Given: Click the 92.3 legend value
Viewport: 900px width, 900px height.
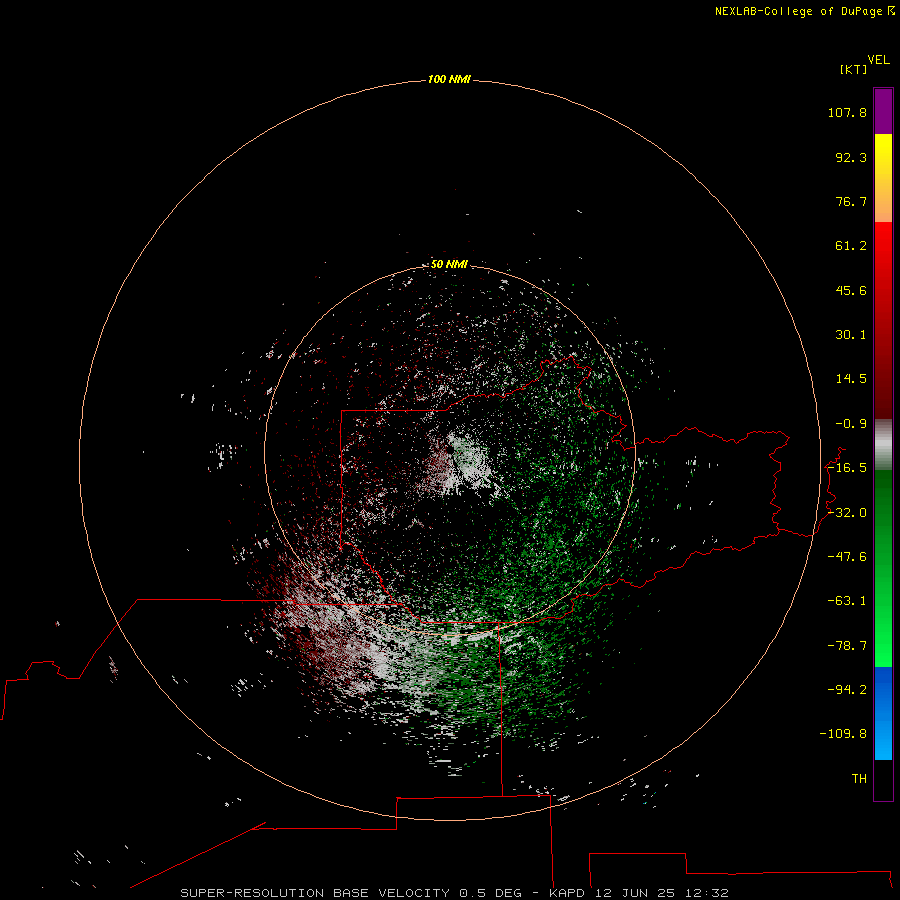Looking at the screenshot, I should [x=851, y=157].
